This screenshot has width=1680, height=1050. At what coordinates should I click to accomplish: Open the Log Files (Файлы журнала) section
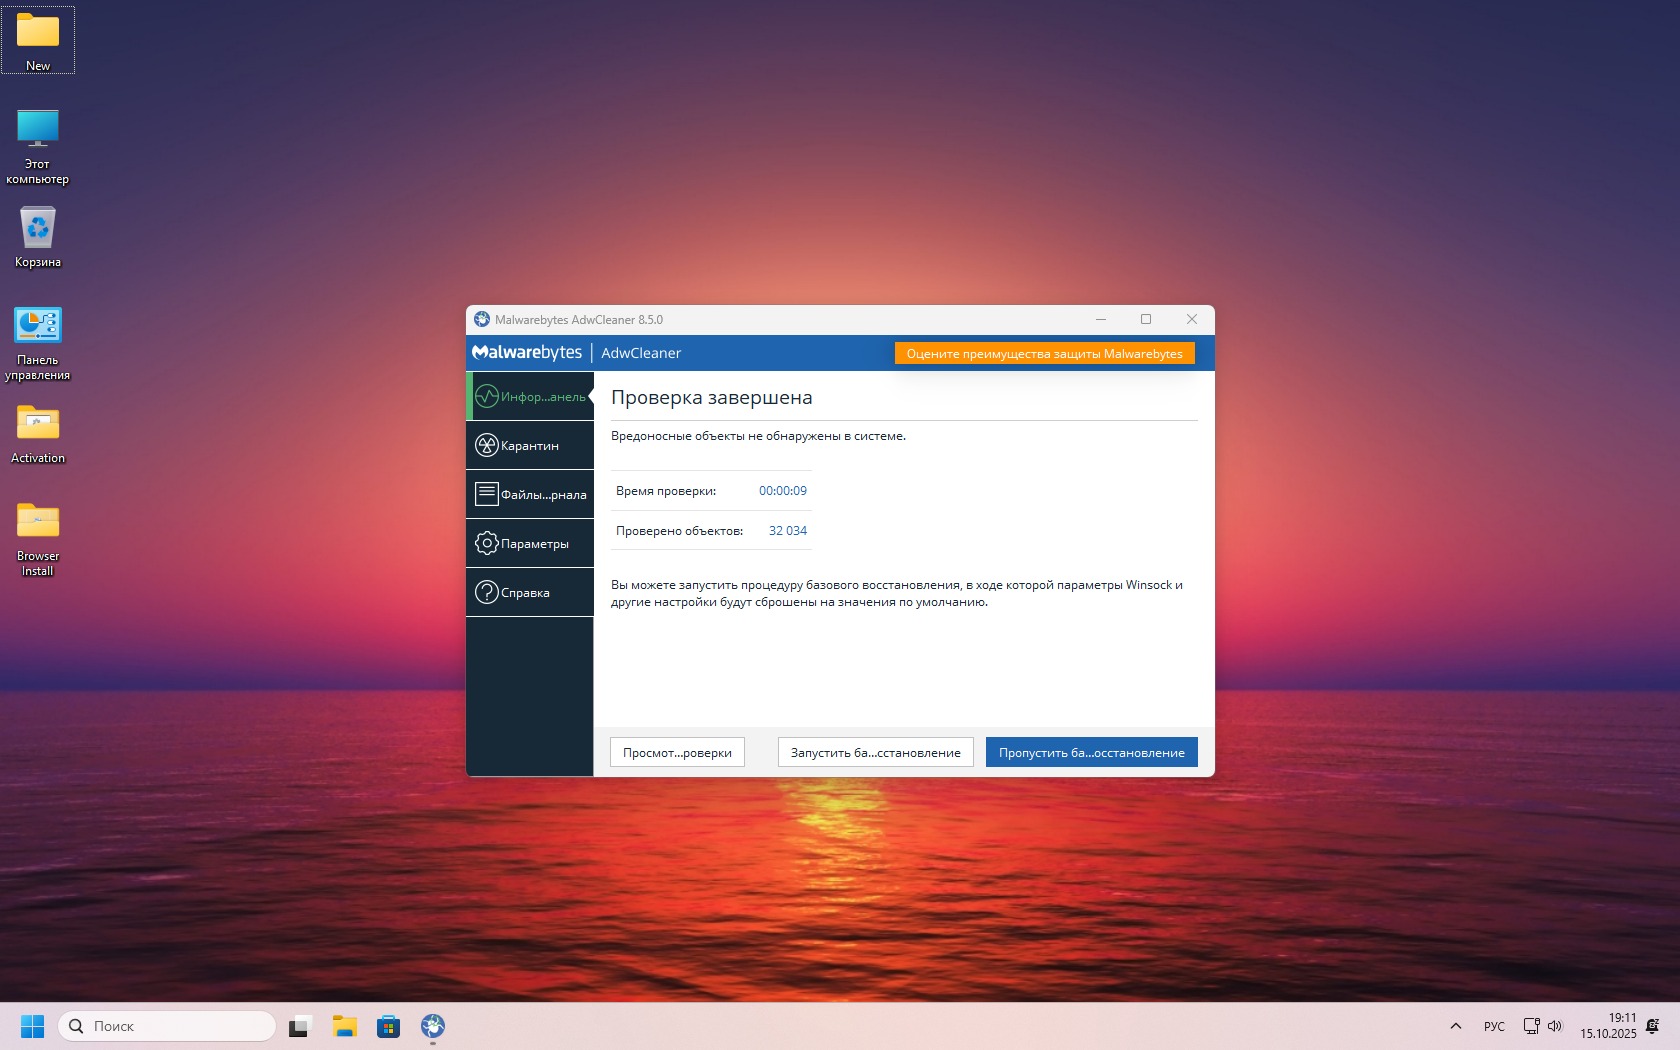(x=529, y=494)
